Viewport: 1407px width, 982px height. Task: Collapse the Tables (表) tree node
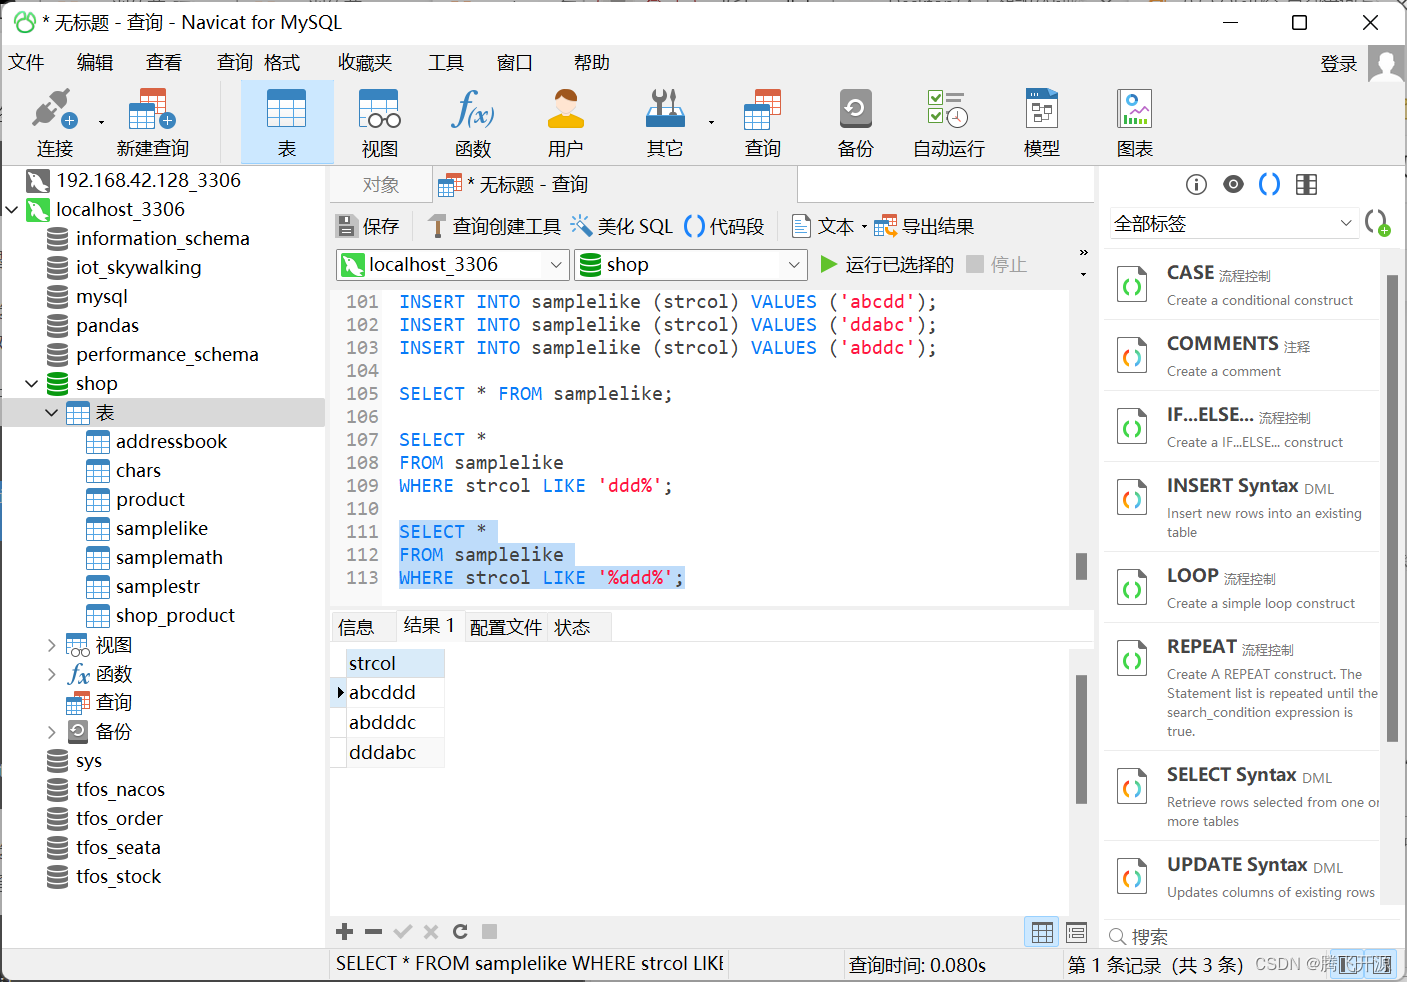coord(52,413)
